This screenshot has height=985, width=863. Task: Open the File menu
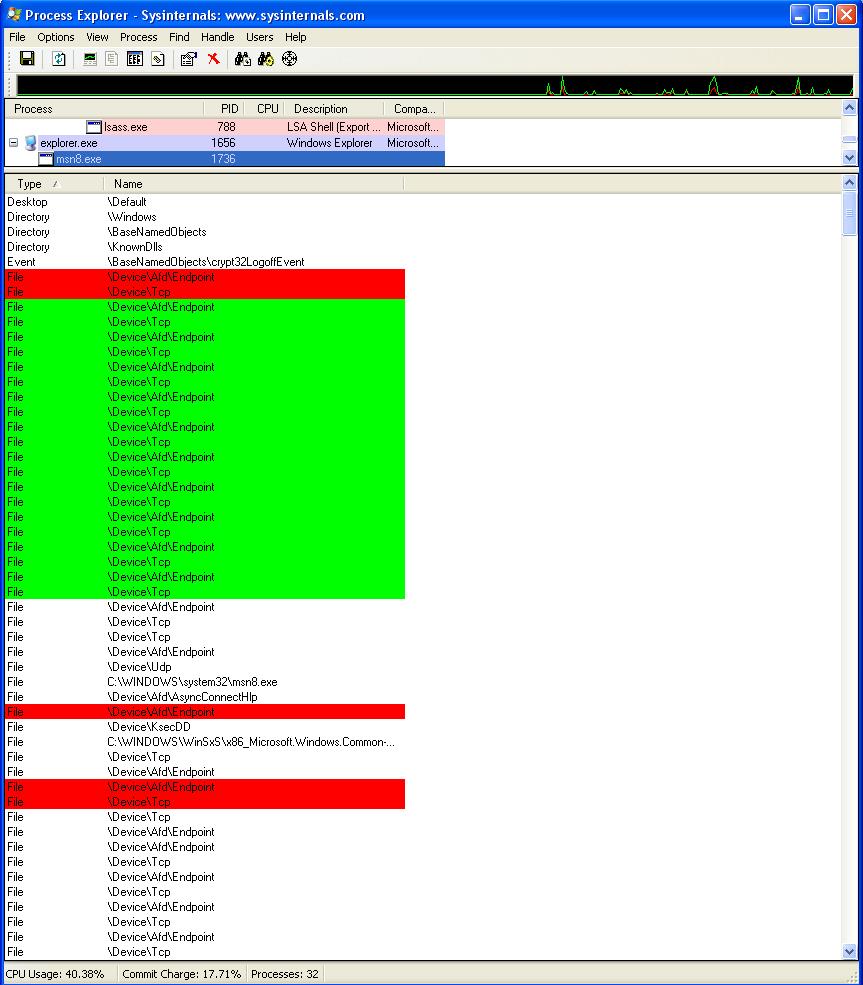tap(17, 37)
